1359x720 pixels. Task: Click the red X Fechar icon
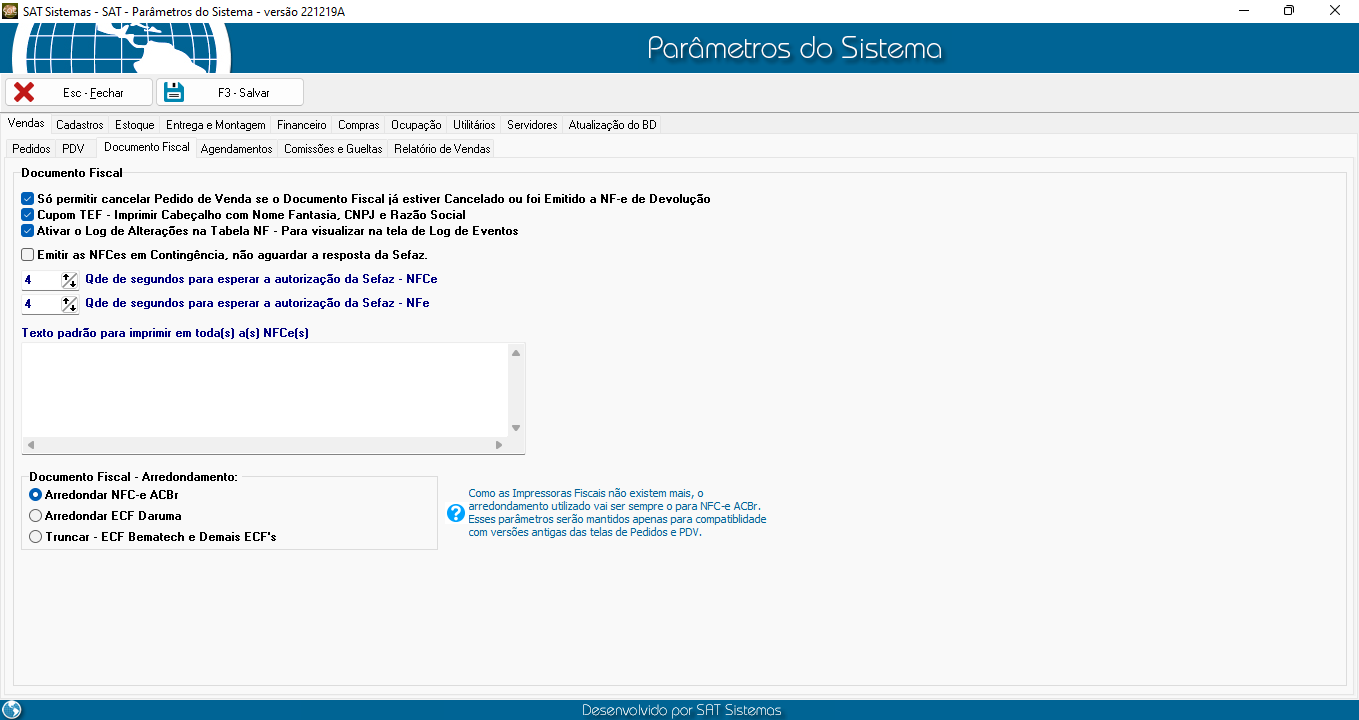pyautogui.click(x=24, y=92)
